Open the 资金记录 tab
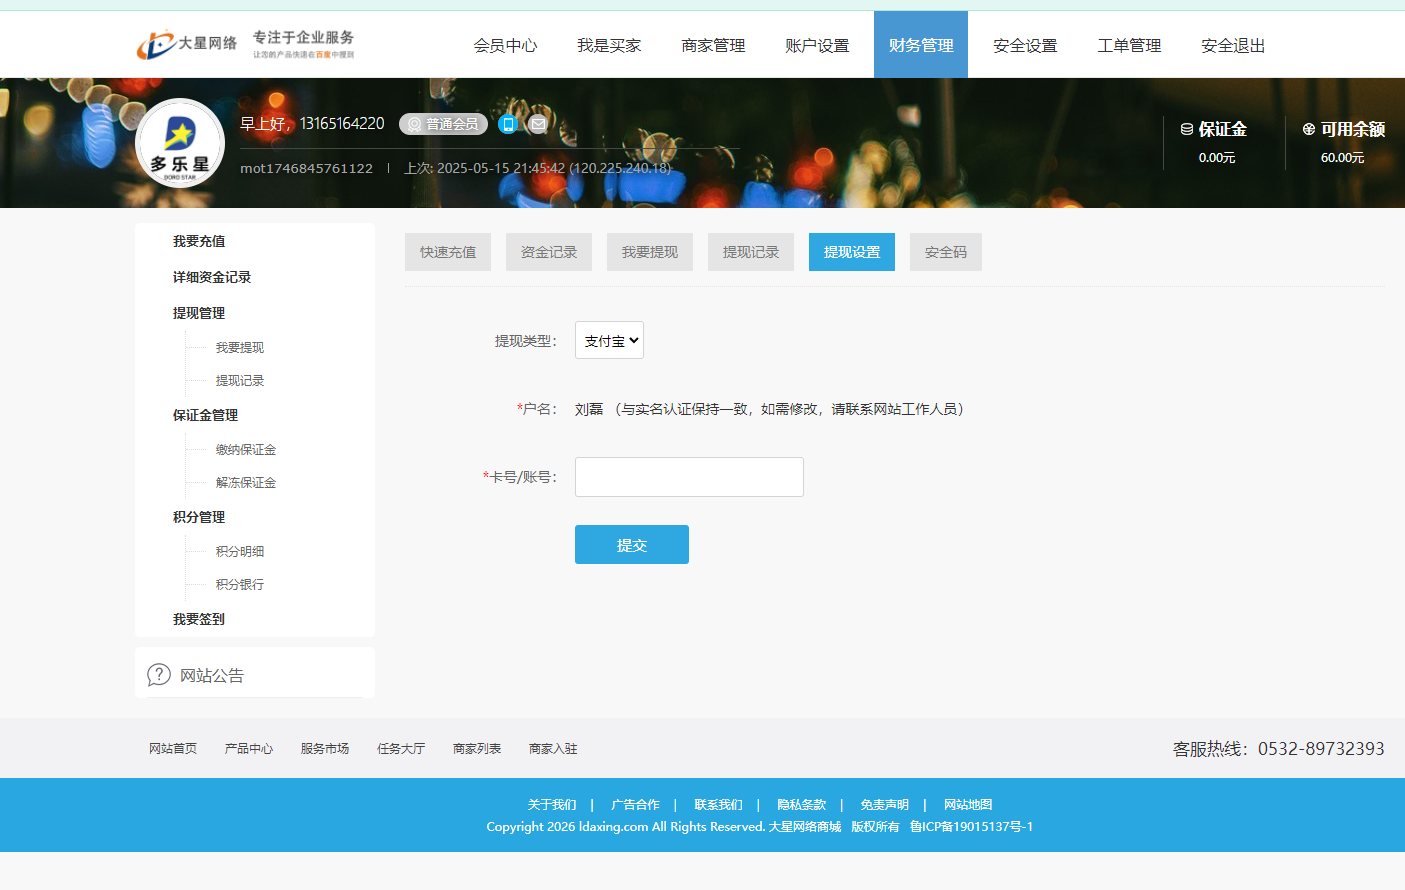This screenshot has width=1405, height=890. coord(548,252)
